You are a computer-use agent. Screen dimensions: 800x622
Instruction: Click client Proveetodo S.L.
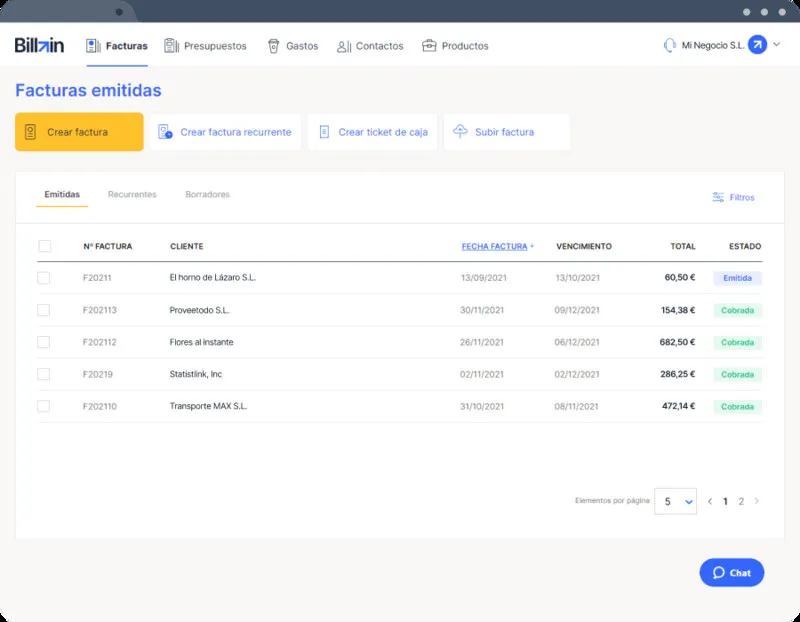[199, 310]
